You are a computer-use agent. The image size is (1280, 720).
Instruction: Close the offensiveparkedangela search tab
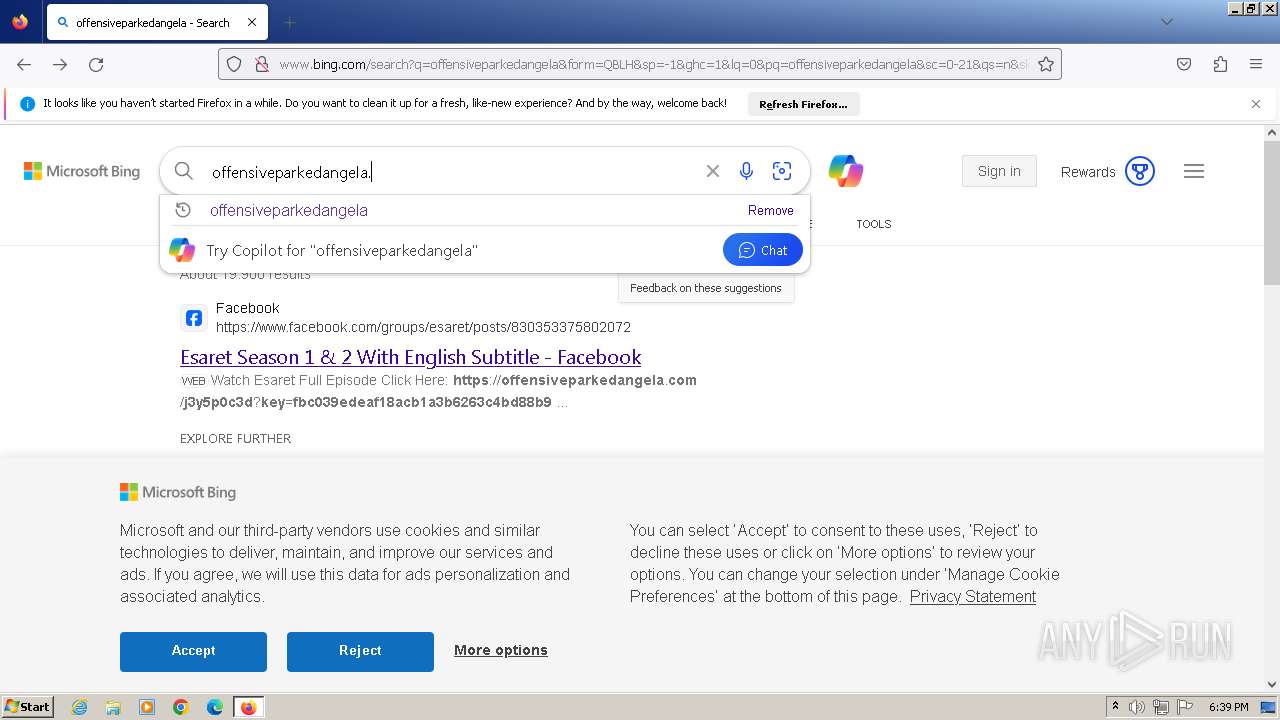click(251, 22)
